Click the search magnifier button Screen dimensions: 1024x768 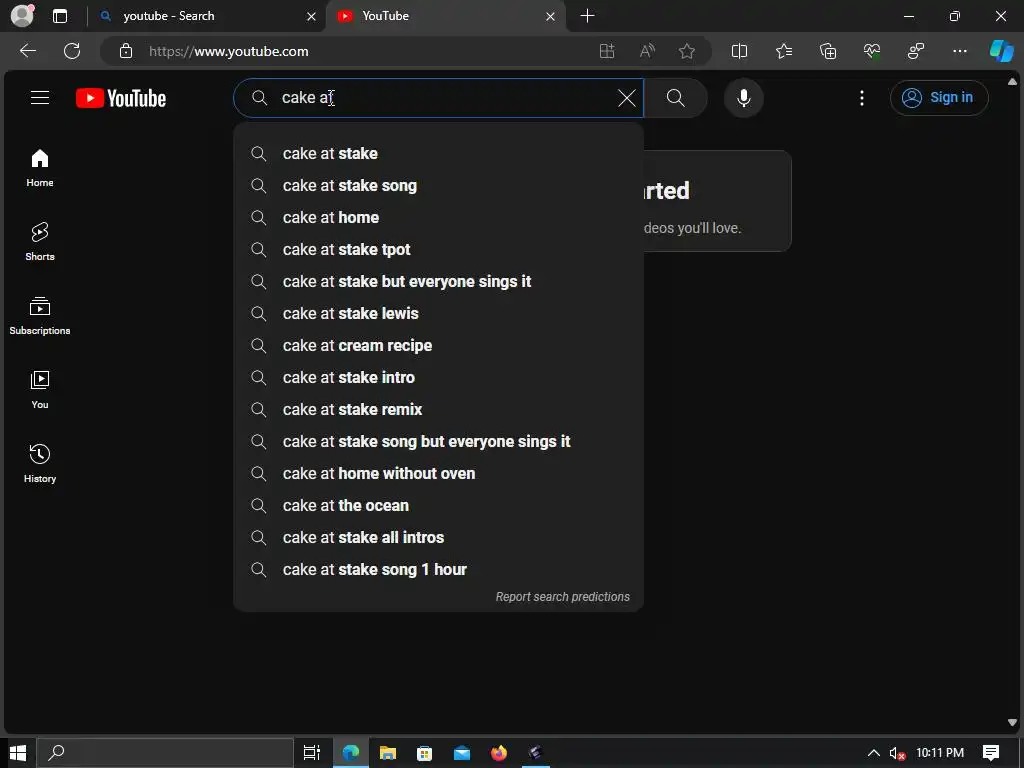(675, 98)
